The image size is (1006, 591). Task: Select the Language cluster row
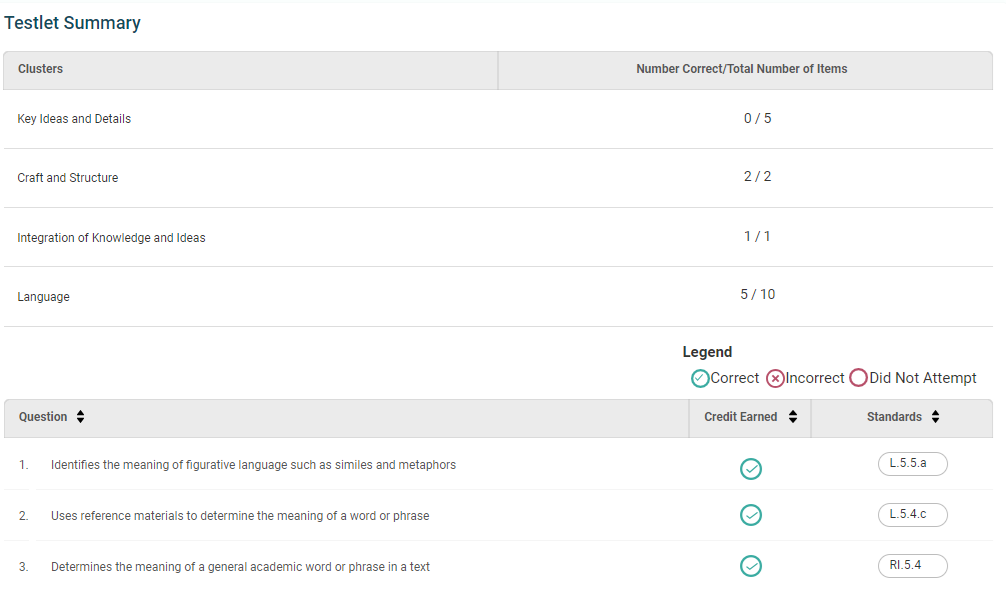498,296
